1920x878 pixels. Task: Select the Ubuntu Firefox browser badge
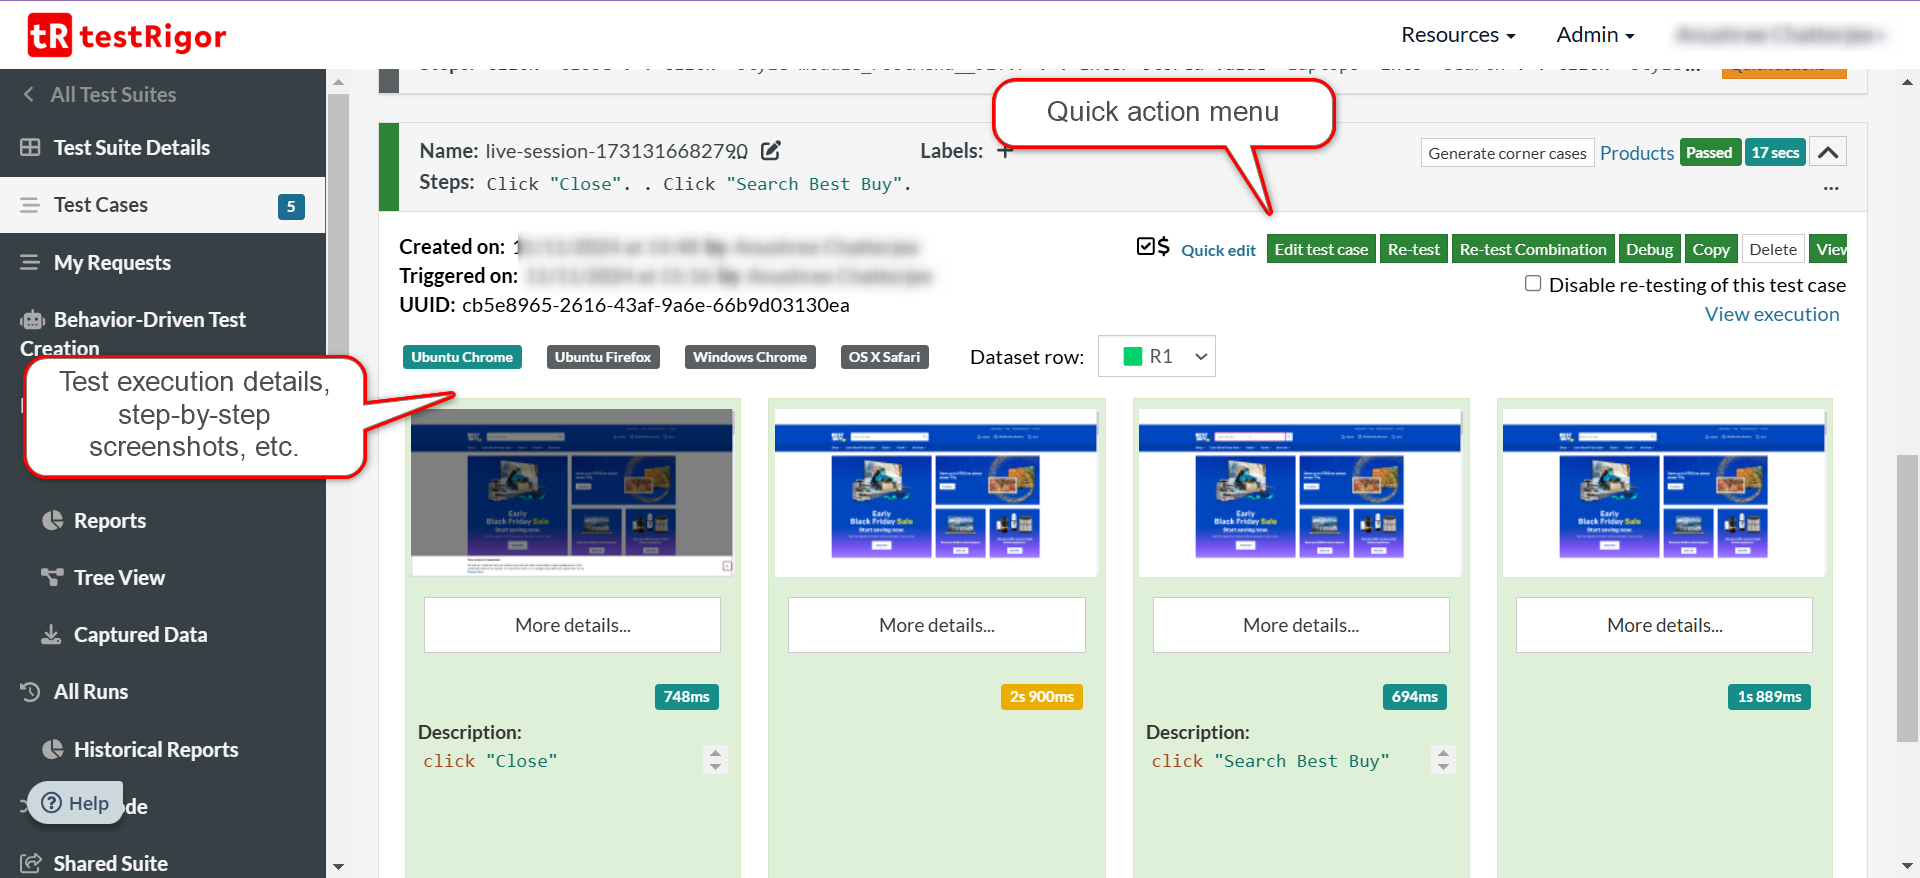point(603,357)
